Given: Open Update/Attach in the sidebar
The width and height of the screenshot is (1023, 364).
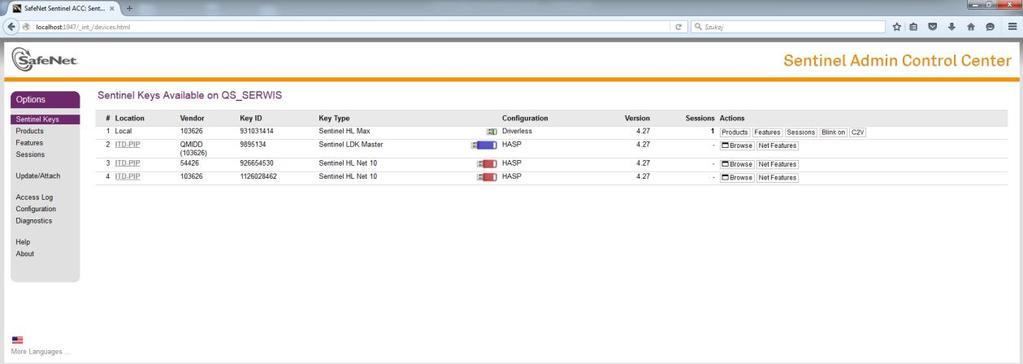Looking at the screenshot, I should (x=38, y=176).
